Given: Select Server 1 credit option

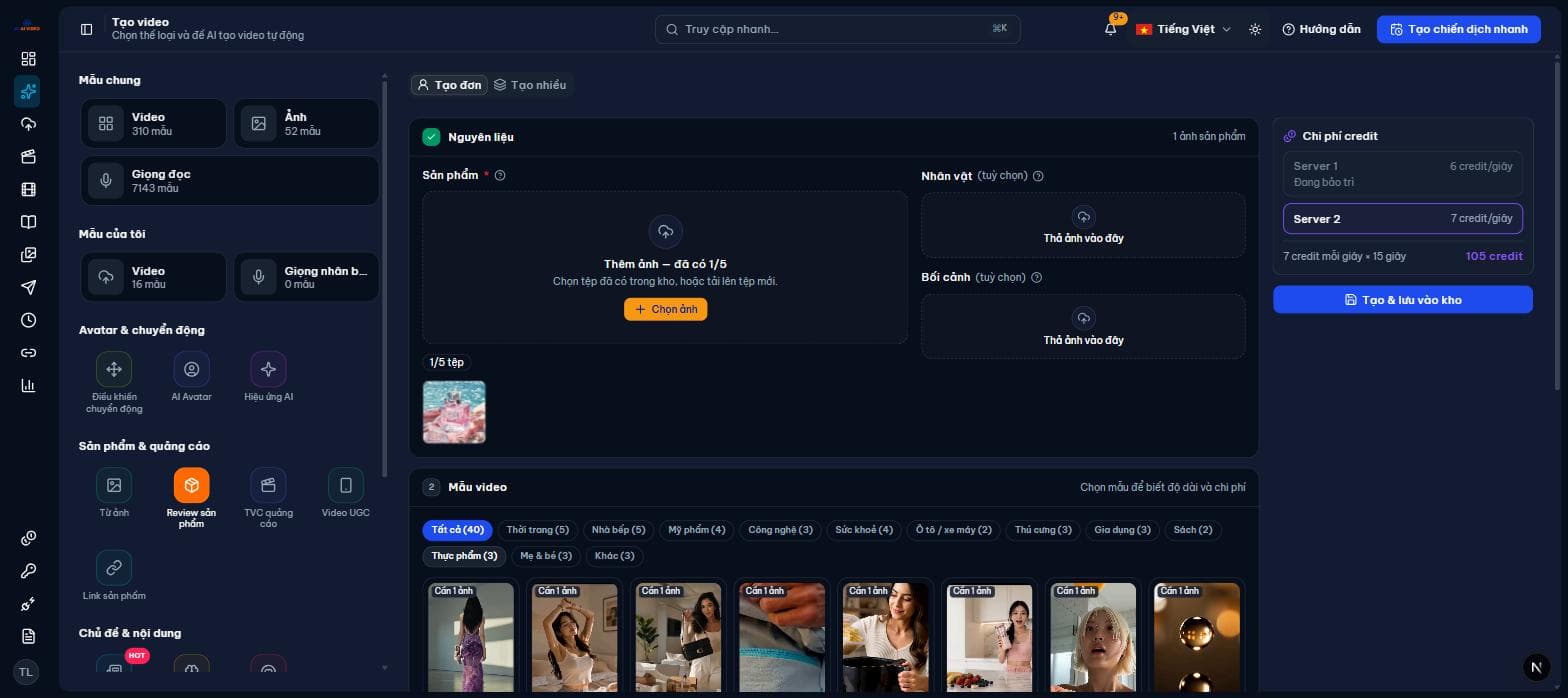Looking at the screenshot, I should (1402, 174).
